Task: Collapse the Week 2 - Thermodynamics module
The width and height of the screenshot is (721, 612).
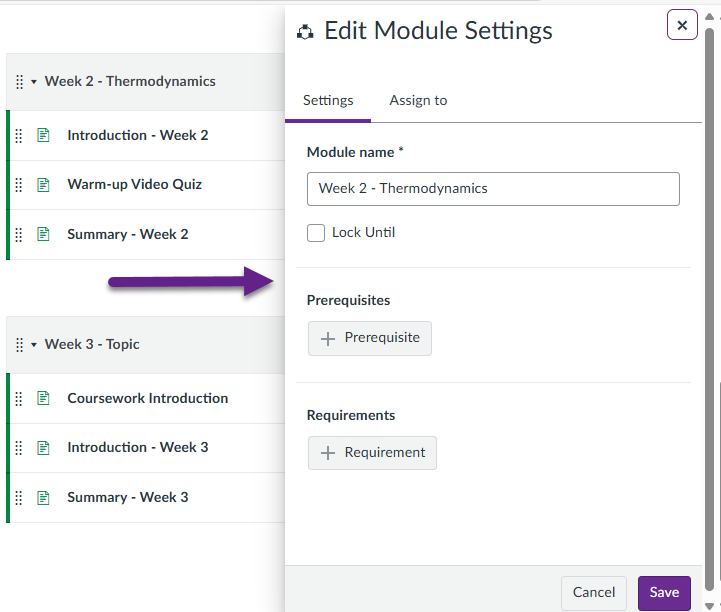Action: [x=34, y=82]
